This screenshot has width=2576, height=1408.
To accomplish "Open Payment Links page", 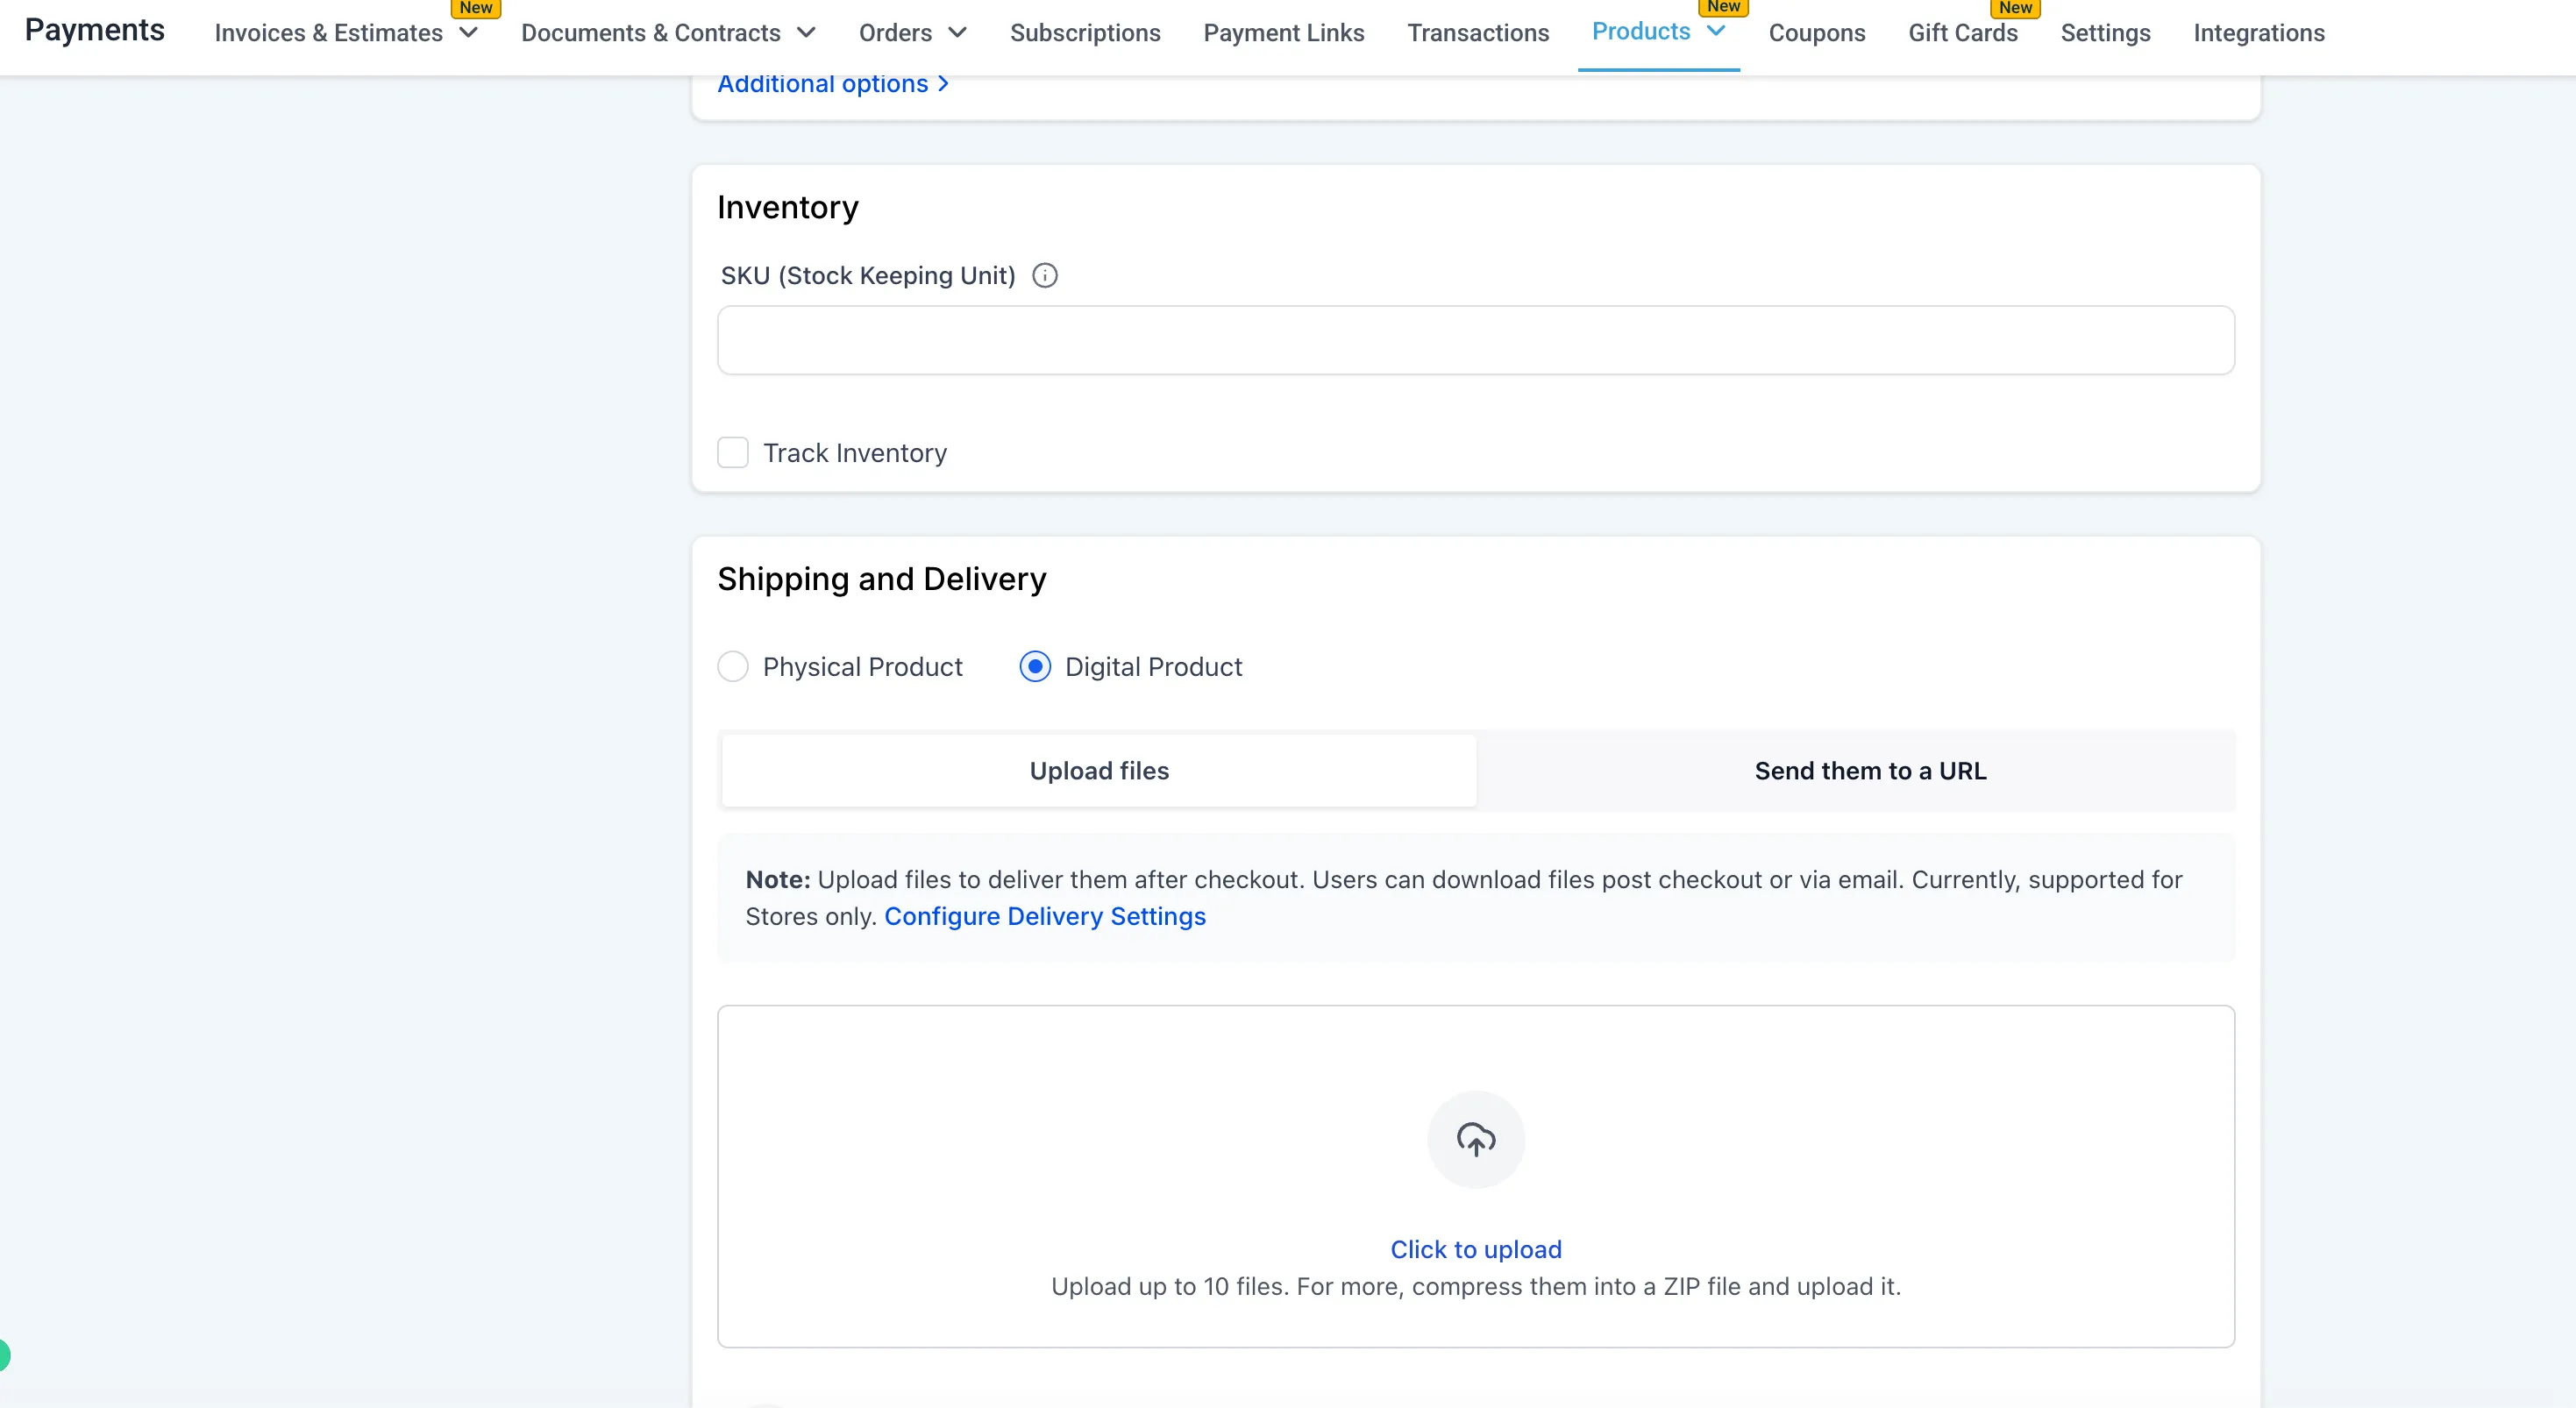I will [1283, 33].
